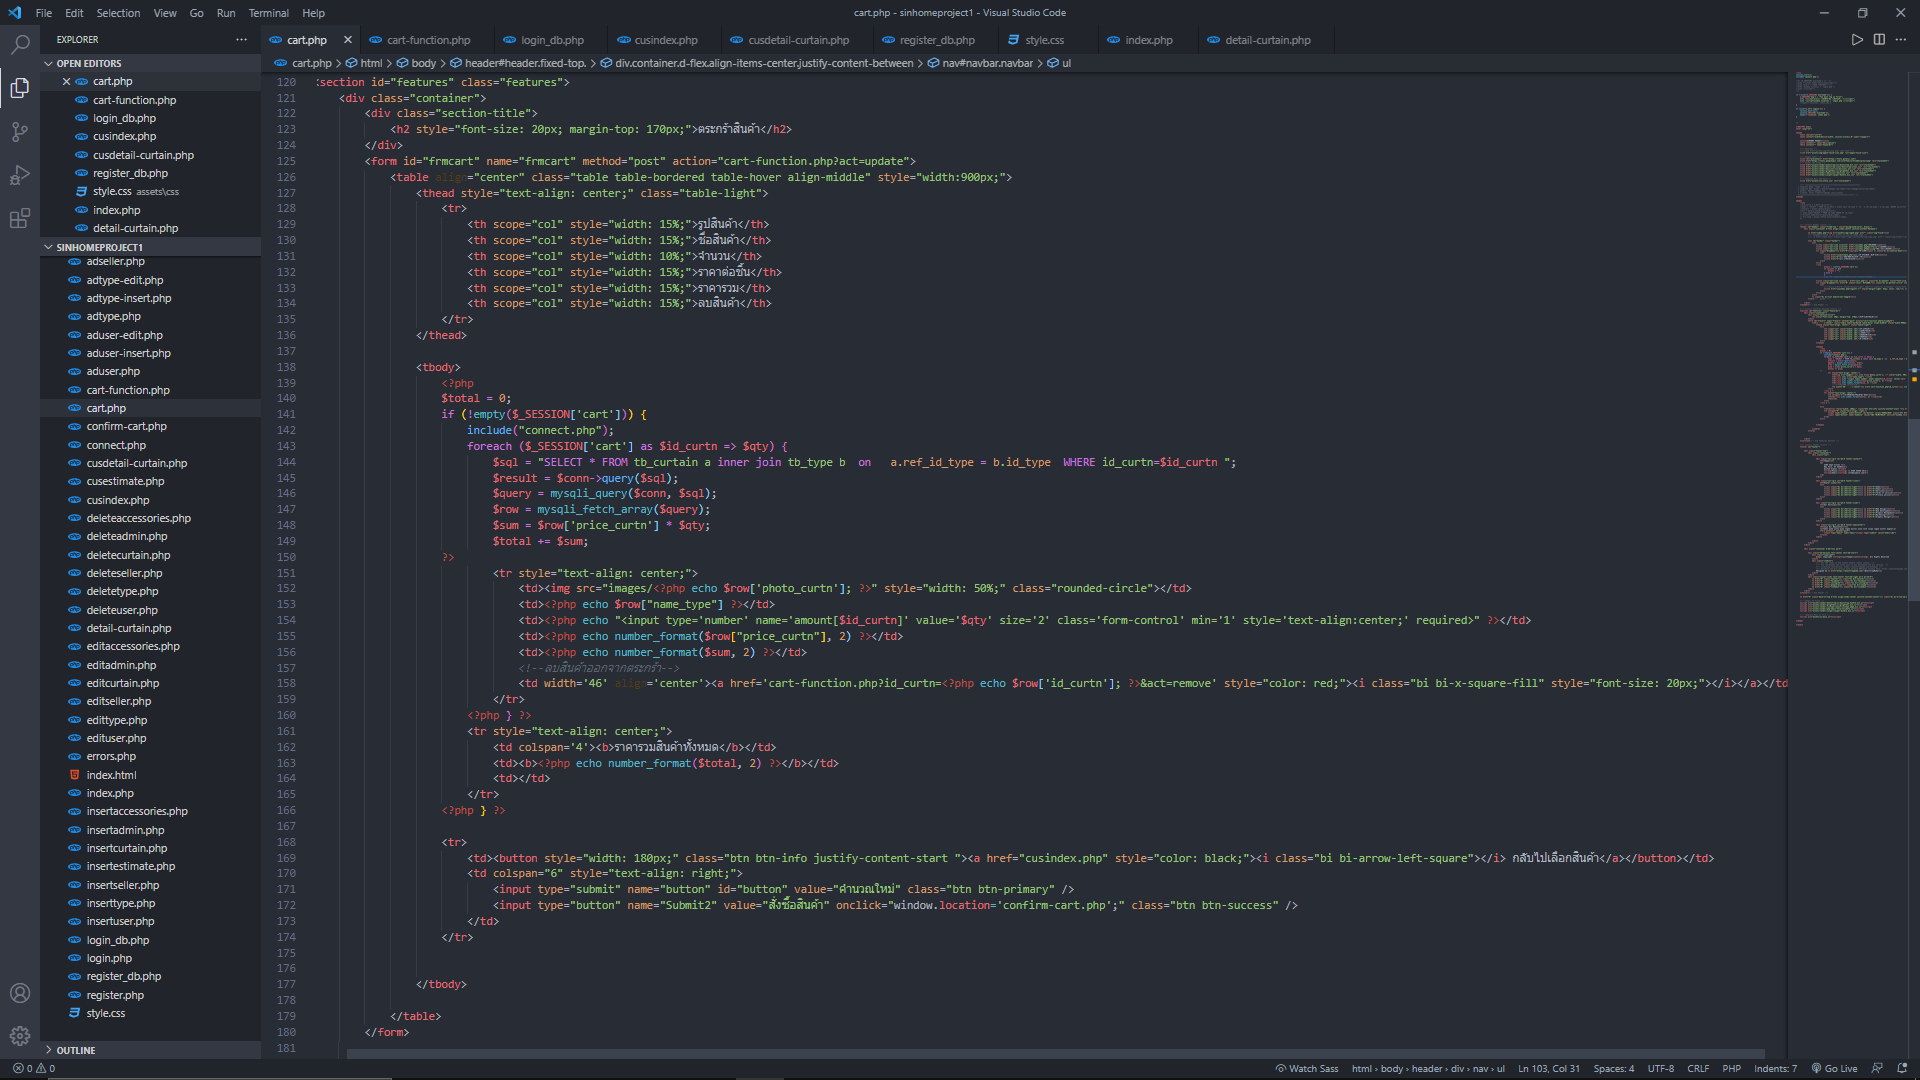The image size is (1920, 1080).
Task: Expand the Outline section
Action: pyautogui.click(x=75, y=1050)
